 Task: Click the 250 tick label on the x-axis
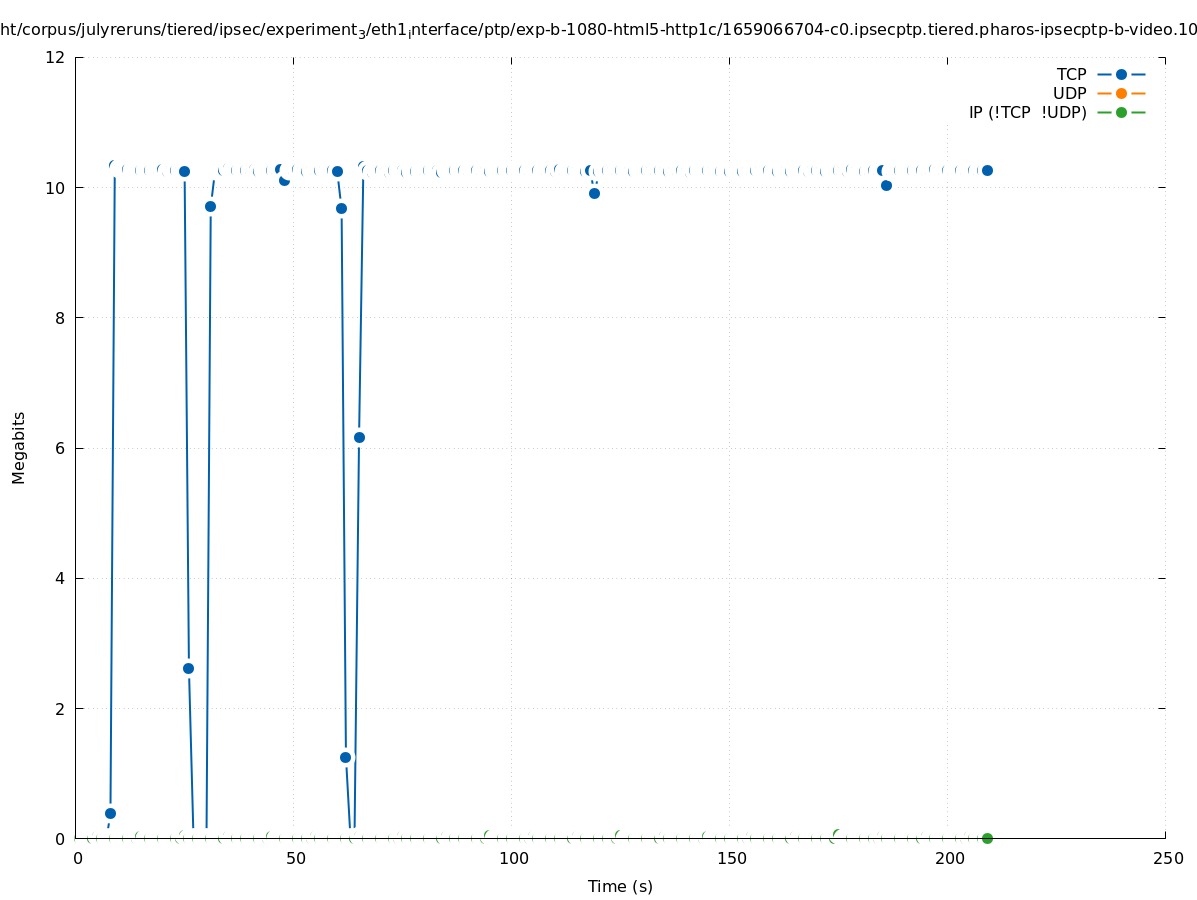1167,859
